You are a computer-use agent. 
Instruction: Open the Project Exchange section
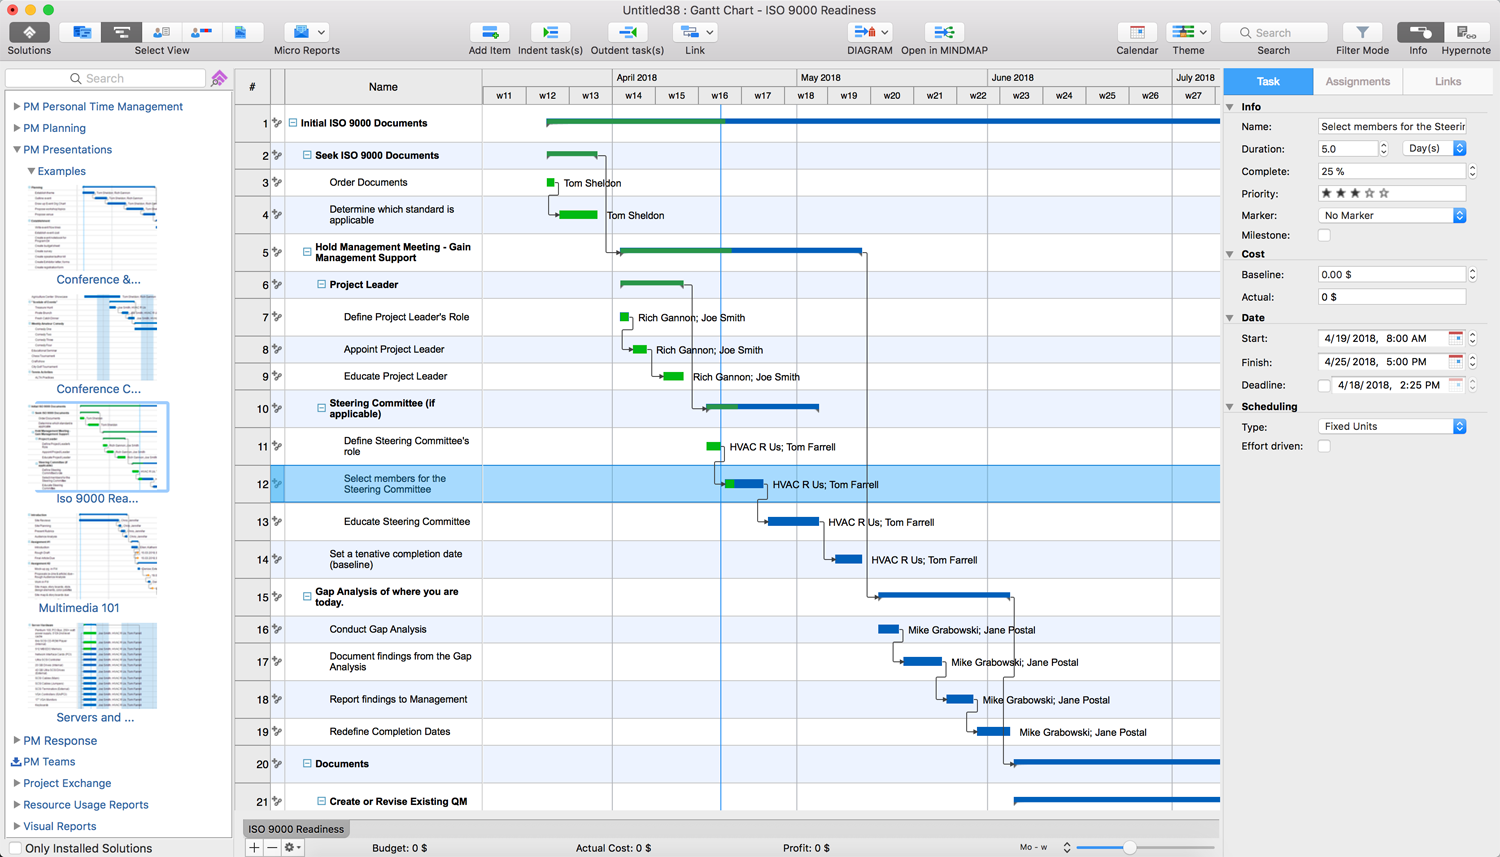coord(67,784)
